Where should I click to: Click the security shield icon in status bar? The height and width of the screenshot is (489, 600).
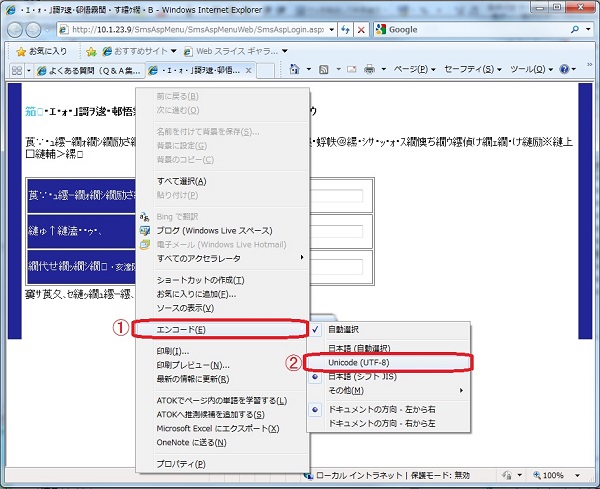[507, 475]
